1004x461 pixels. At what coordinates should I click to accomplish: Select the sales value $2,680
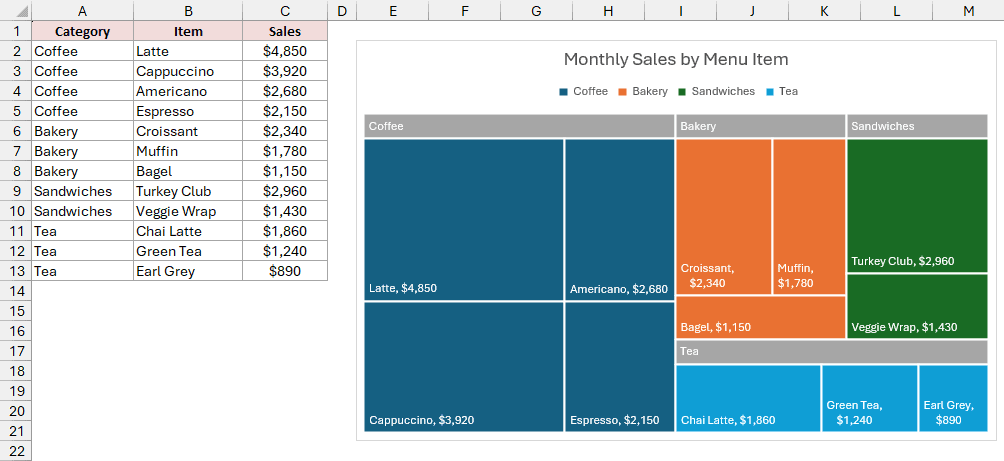[285, 91]
